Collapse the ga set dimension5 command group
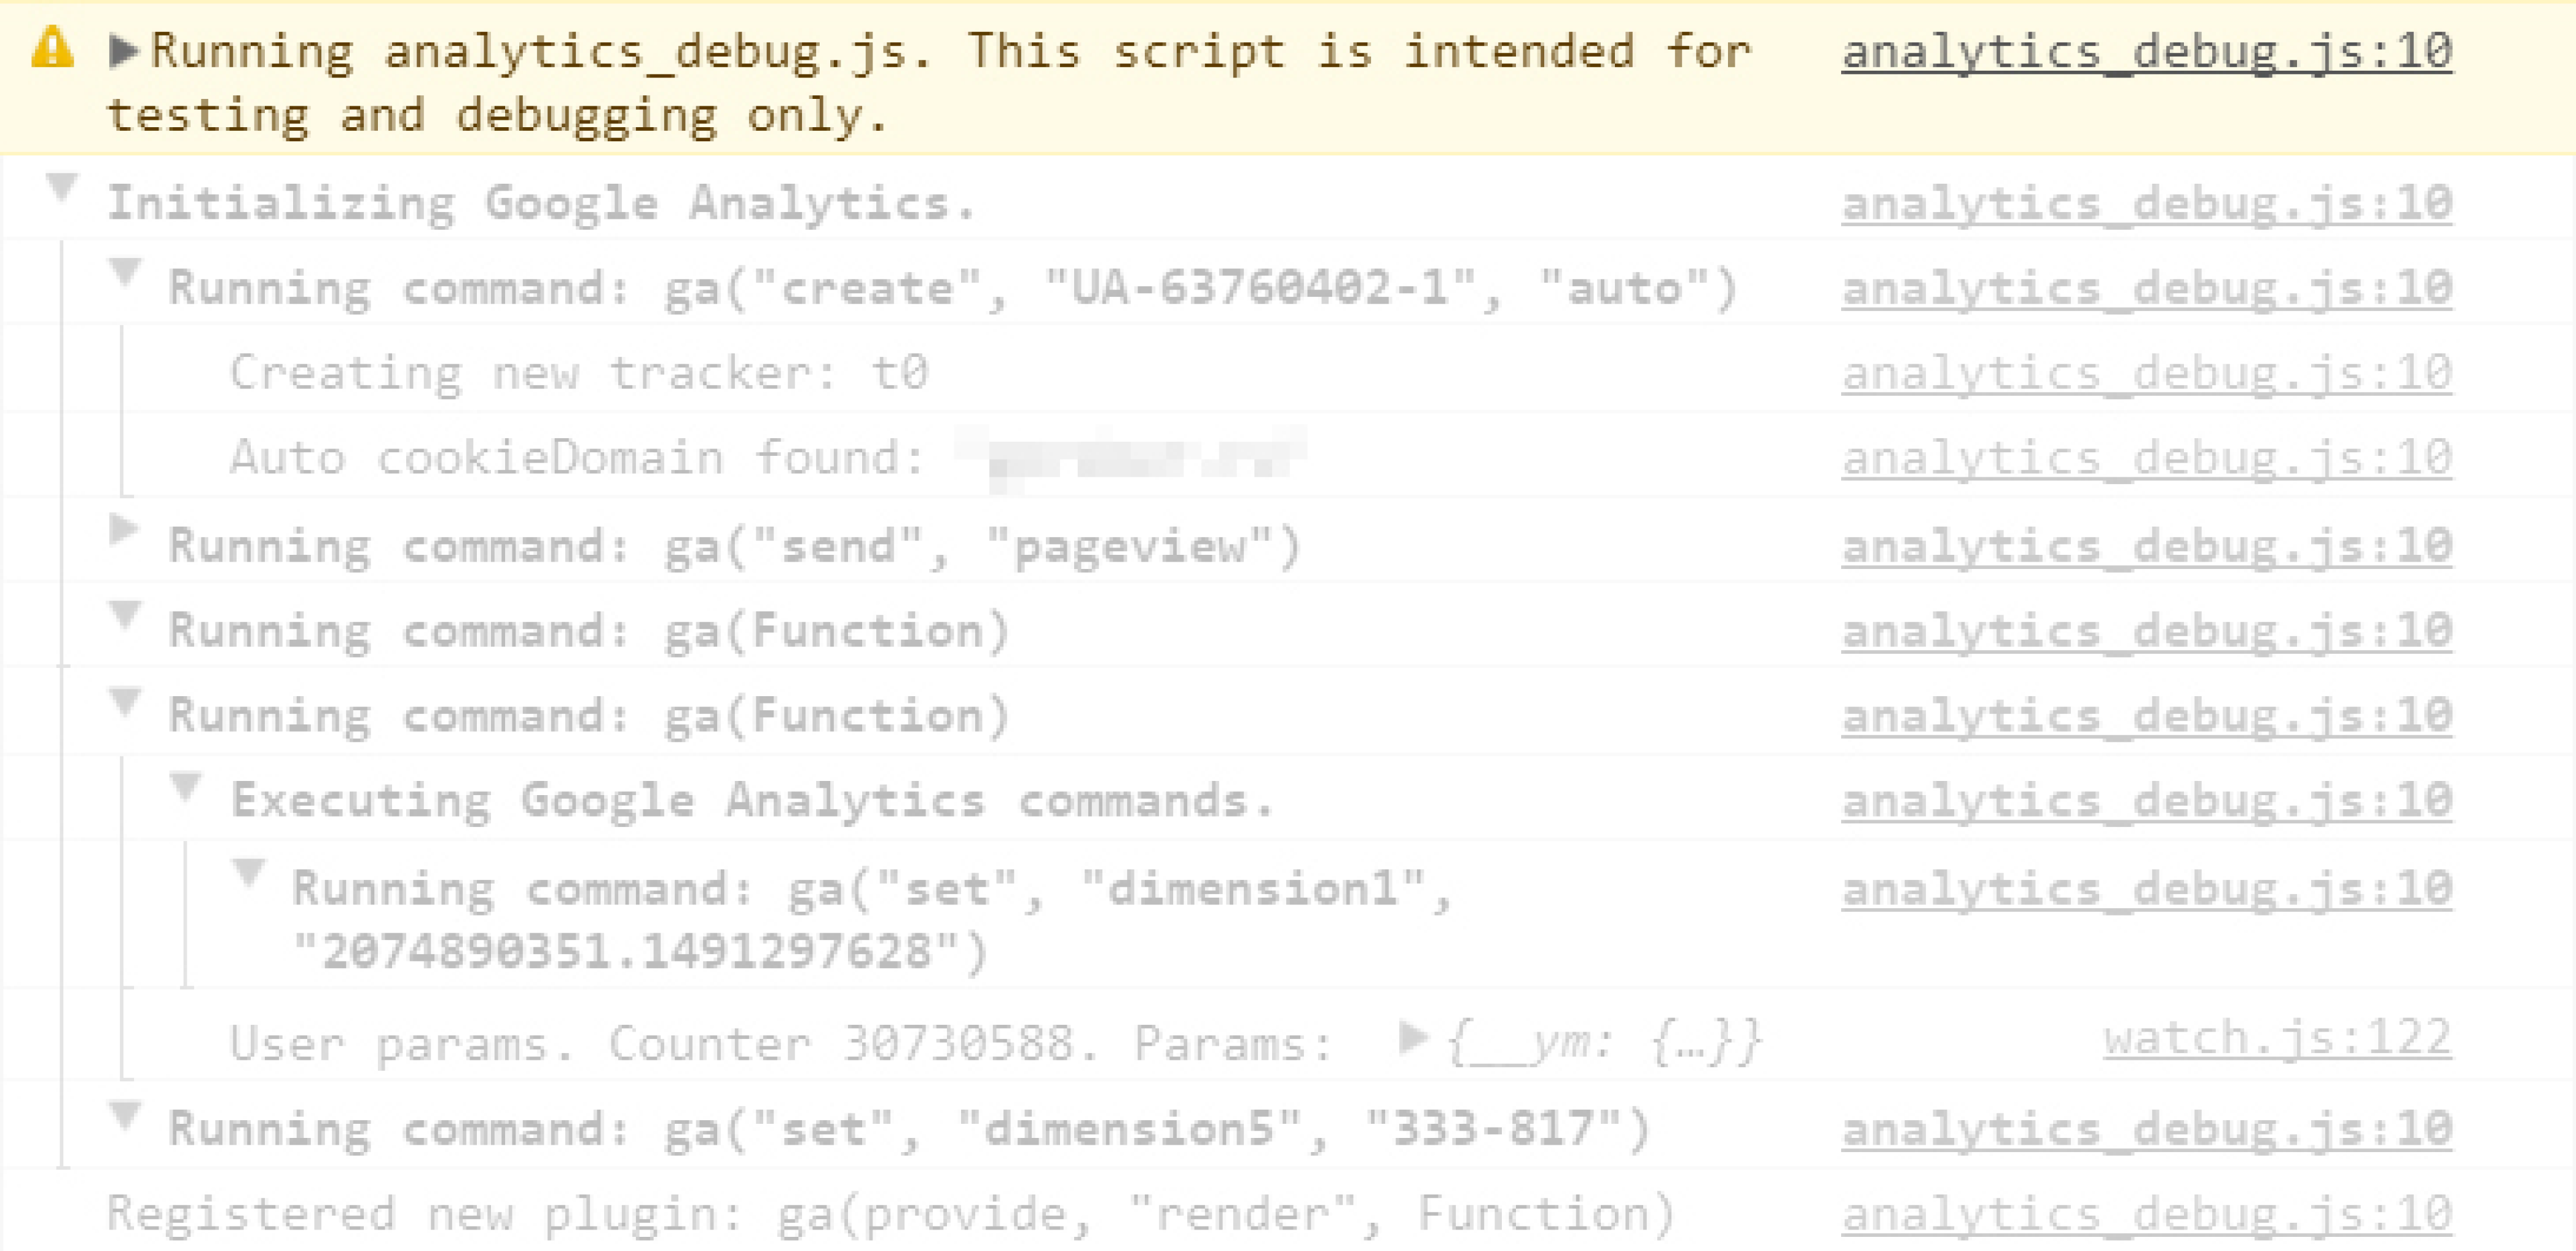 pyautogui.click(x=124, y=1115)
